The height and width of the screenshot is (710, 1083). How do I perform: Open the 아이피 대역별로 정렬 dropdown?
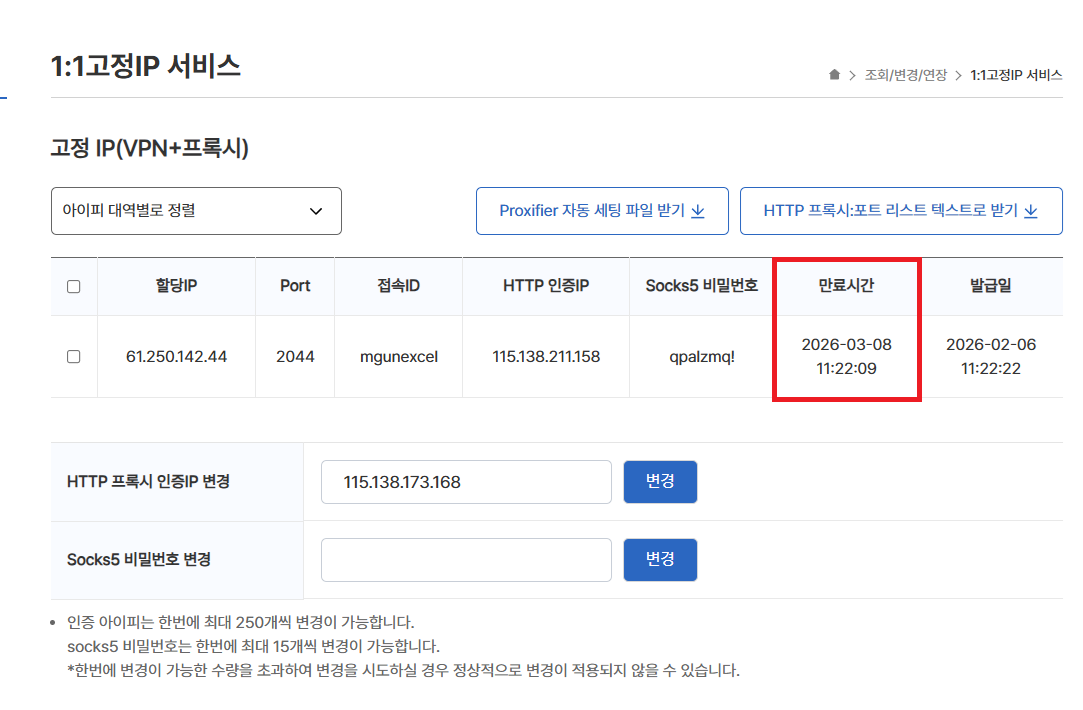pos(196,211)
